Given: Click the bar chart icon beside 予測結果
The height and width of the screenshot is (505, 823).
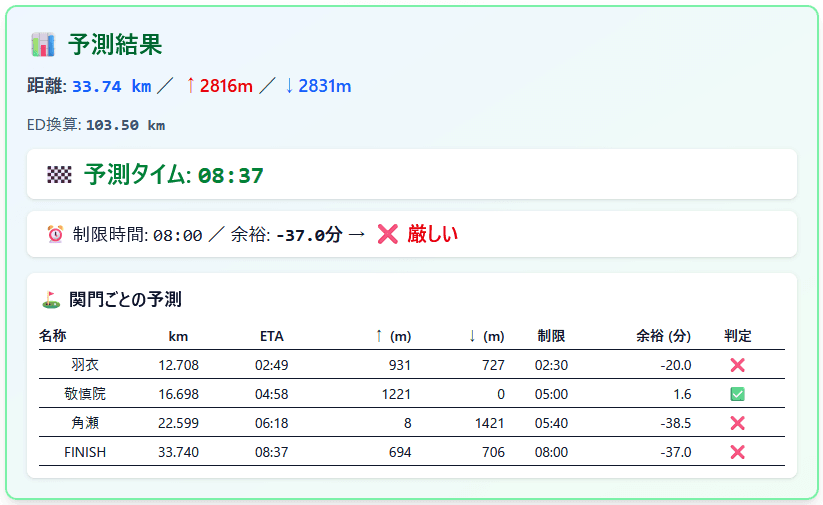Looking at the screenshot, I should coord(43,45).
